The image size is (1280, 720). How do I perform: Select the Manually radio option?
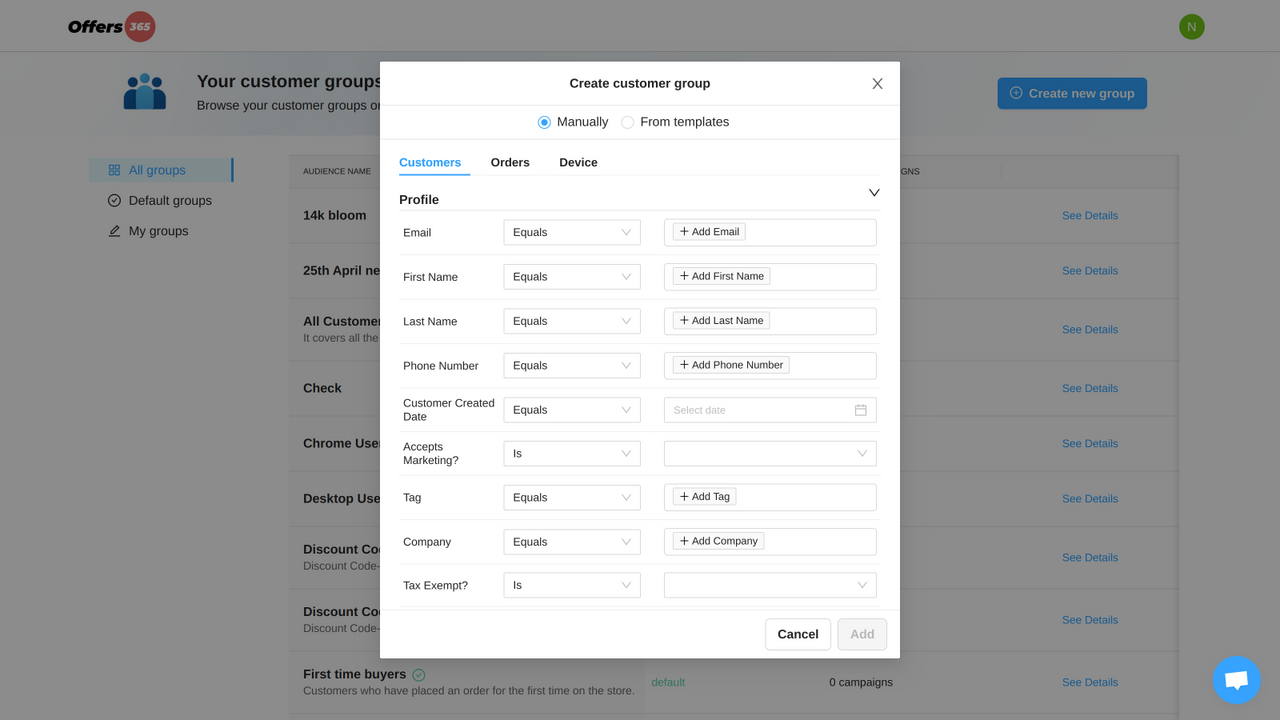coord(544,122)
